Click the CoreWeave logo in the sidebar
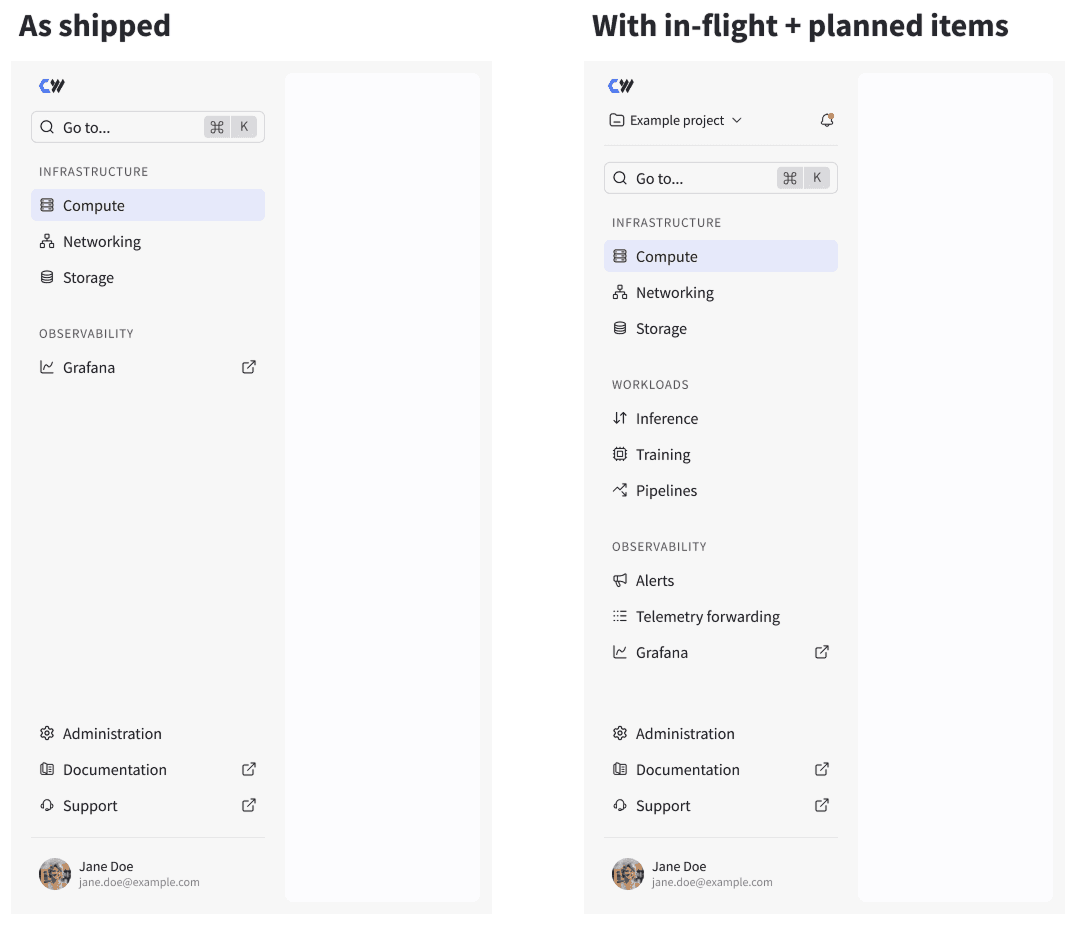 pyautogui.click(x=620, y=86)
